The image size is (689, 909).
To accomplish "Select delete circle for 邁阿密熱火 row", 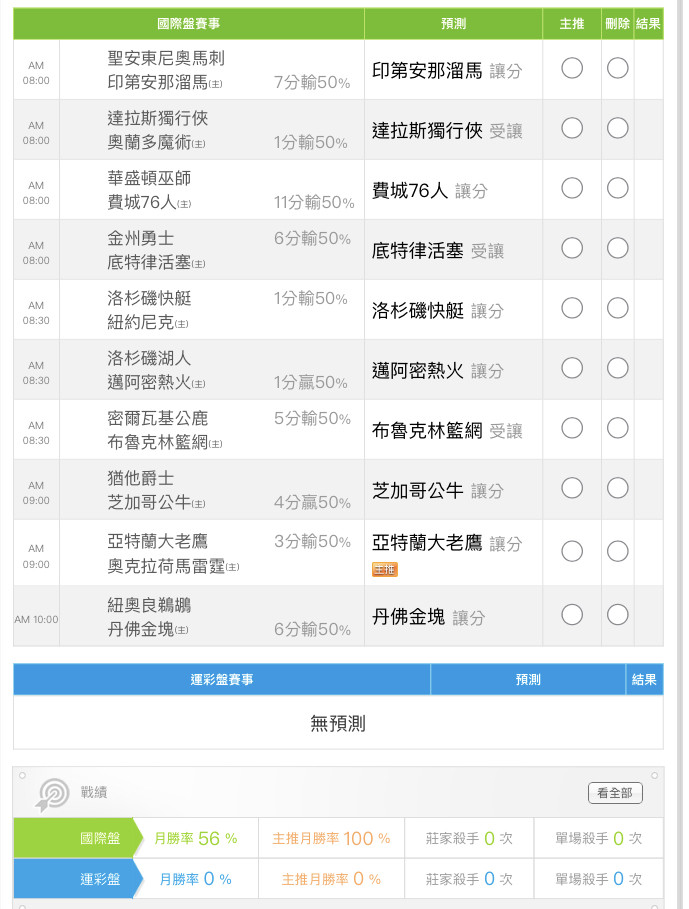I will (x=618, y=368).
